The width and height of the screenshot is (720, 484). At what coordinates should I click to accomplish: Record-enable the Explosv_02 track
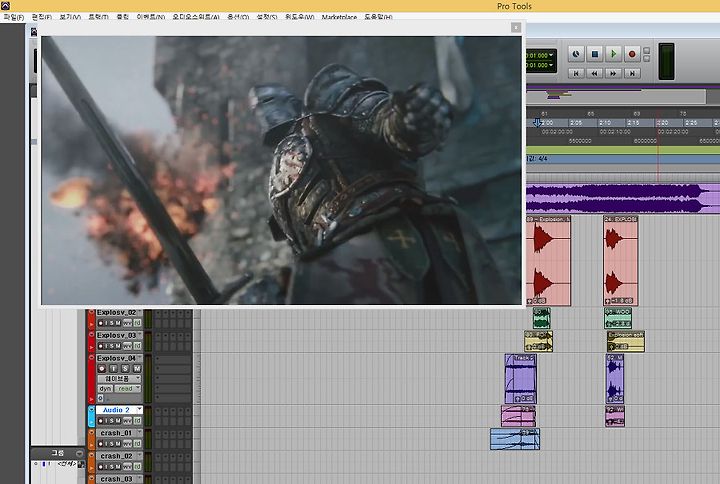pyautogui.click(x=101, y=323)
